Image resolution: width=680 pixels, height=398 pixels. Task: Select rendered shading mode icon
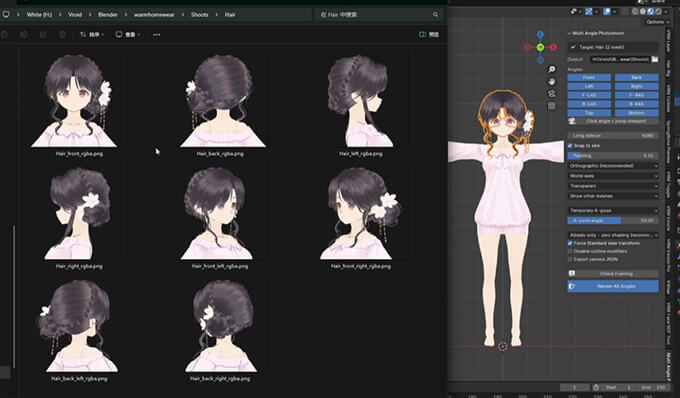coord(658,12)
